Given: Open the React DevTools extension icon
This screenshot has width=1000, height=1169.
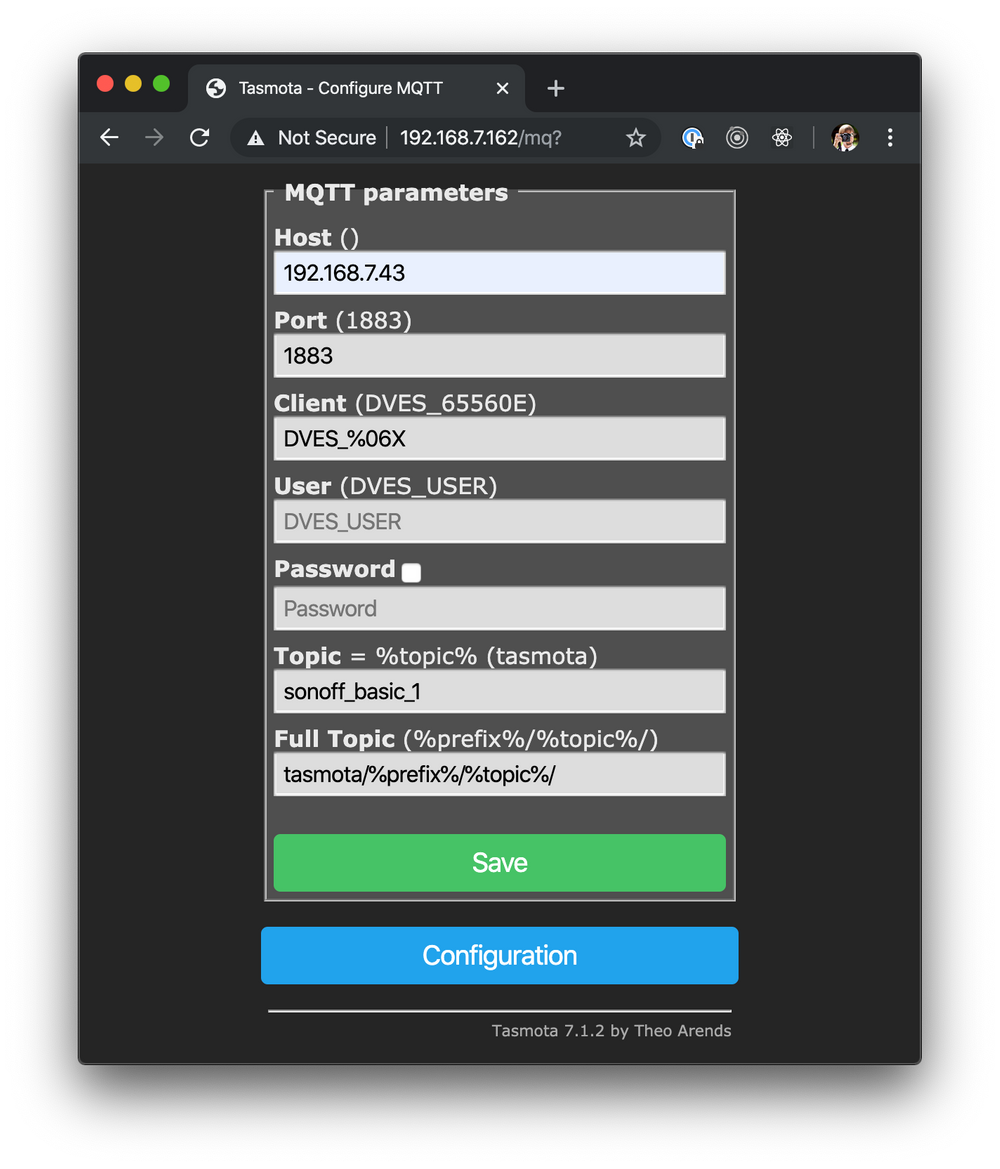Looking at the screenshot, I should pos(782,138).
